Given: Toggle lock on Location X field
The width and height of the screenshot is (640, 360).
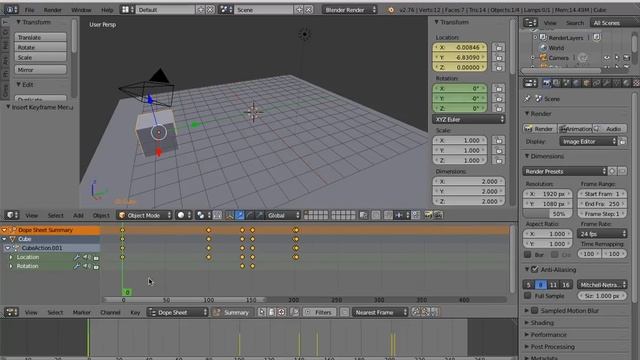Looking at the screenshot, I should 498,48.
